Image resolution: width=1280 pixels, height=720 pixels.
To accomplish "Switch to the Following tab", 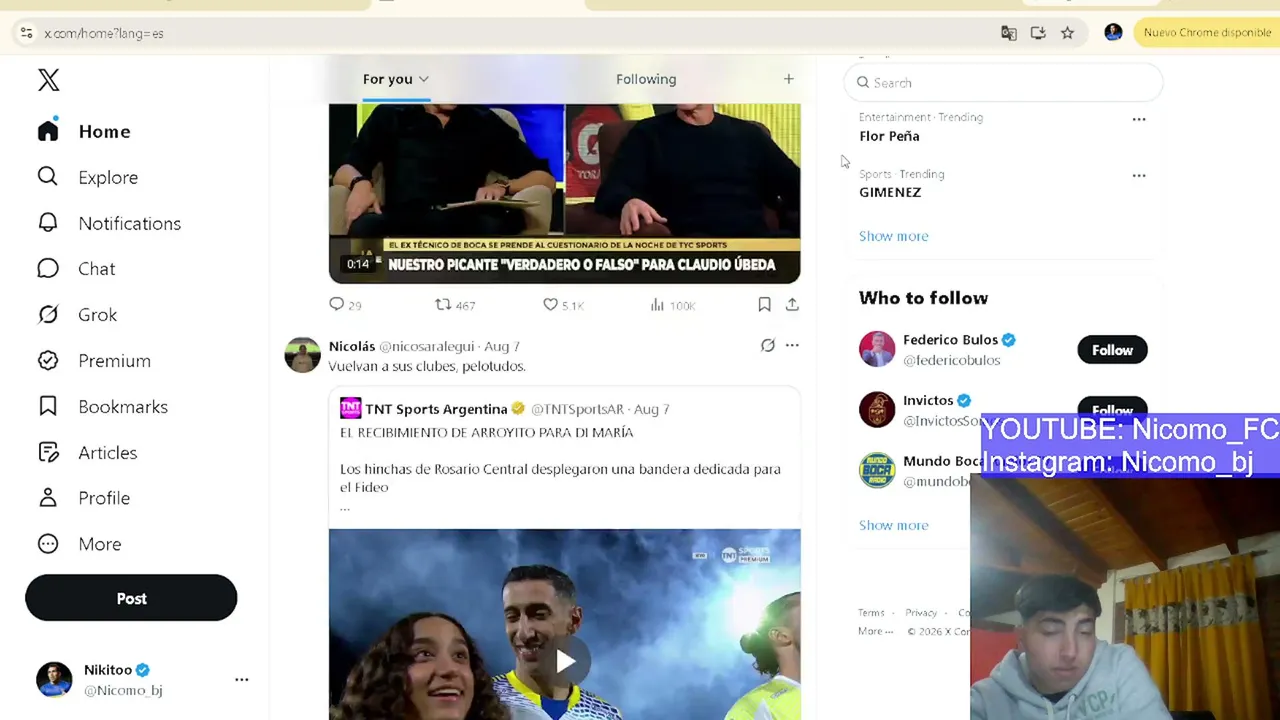I will [646, 79].
